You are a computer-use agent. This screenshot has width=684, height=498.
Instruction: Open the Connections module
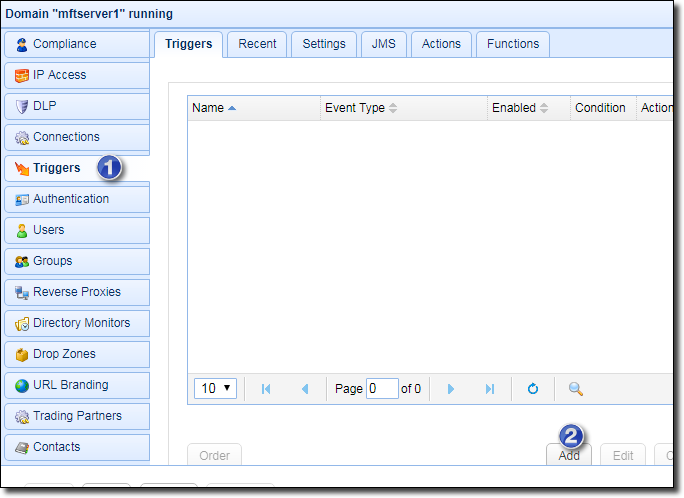pos(76,137)
